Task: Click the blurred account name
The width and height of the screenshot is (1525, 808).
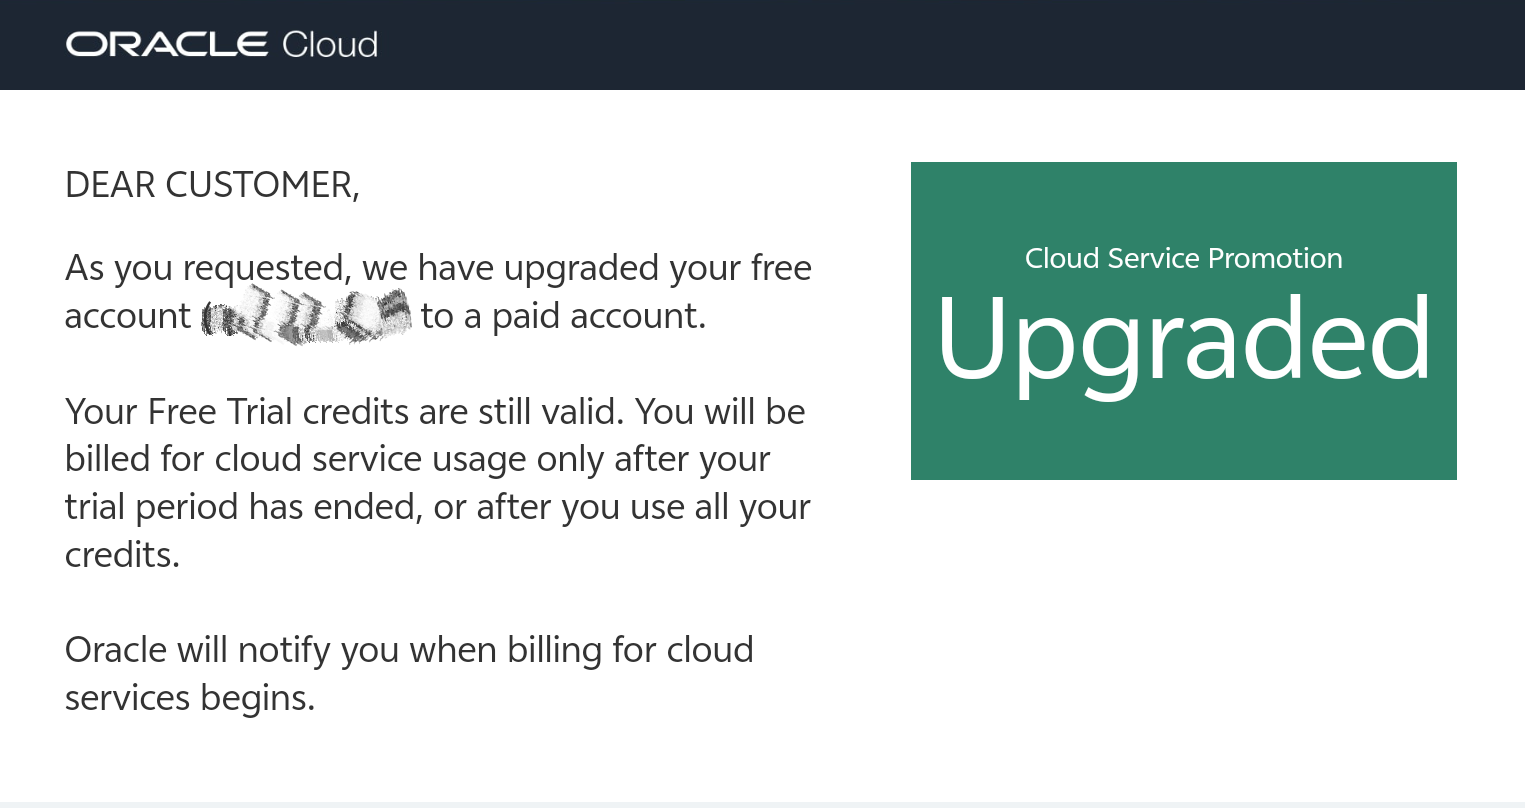Action: coord(306,316)
